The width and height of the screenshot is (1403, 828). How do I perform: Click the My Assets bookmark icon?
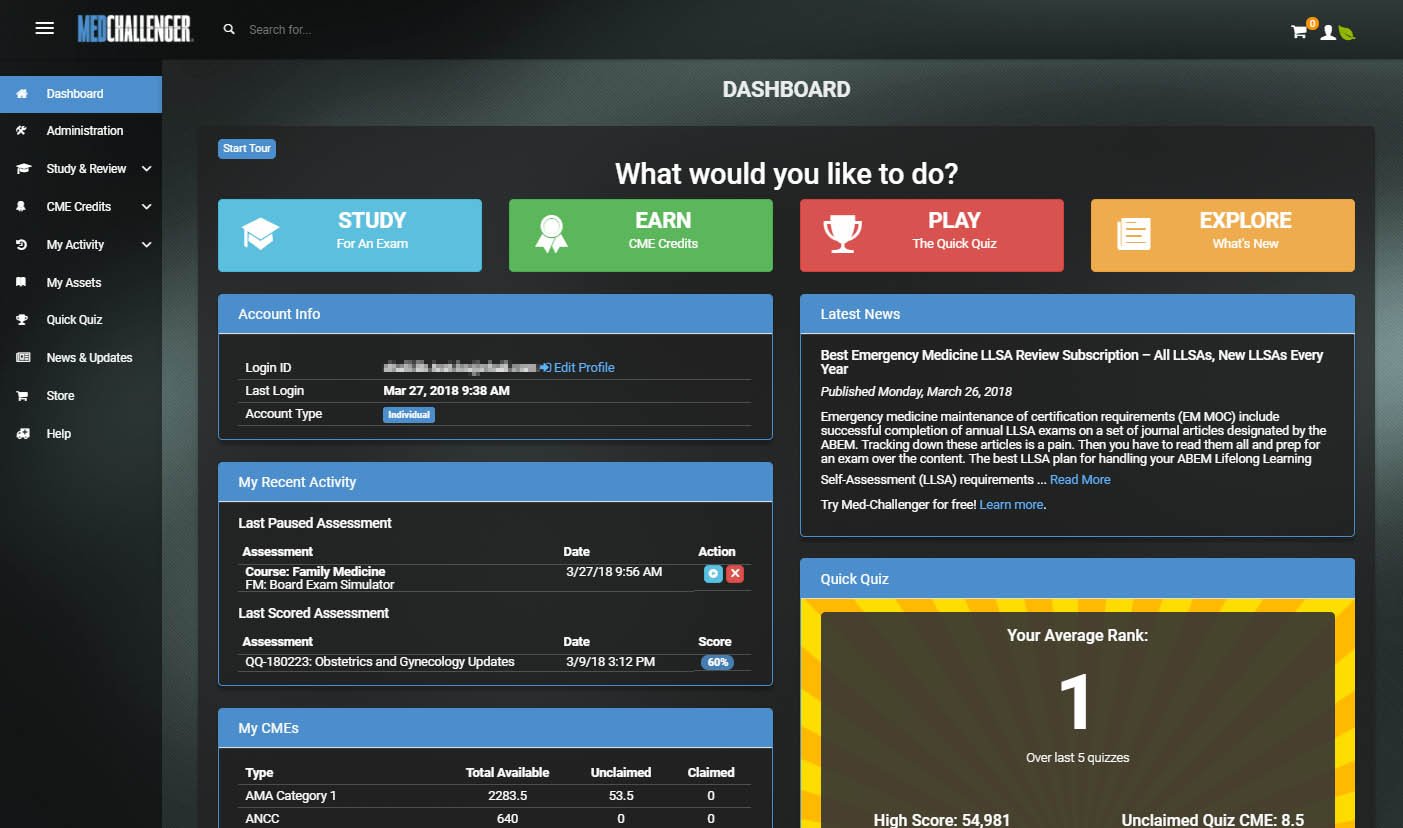click(x=22, y=283)
